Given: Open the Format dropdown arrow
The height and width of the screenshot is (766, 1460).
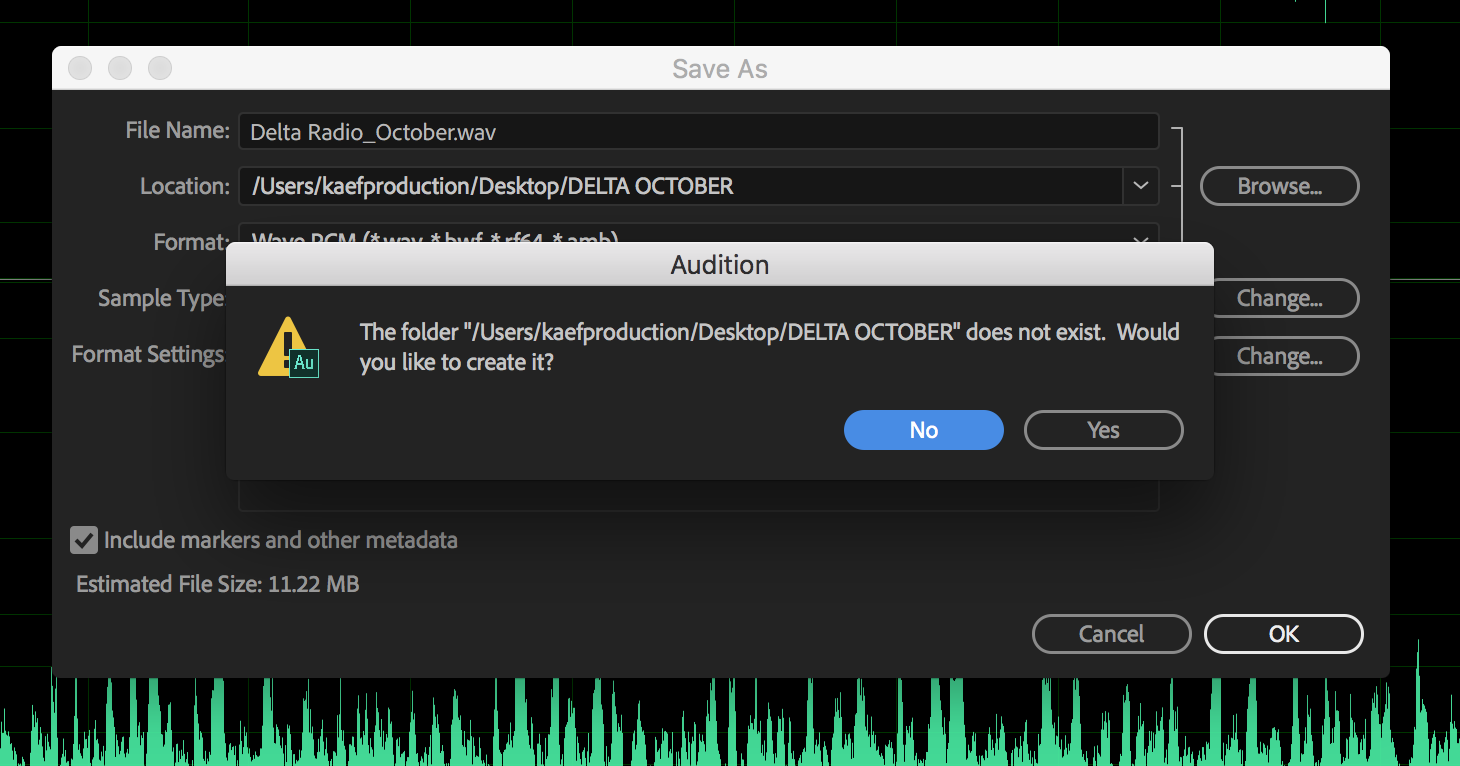Looking at the screenshot, I should (1140, 240).
